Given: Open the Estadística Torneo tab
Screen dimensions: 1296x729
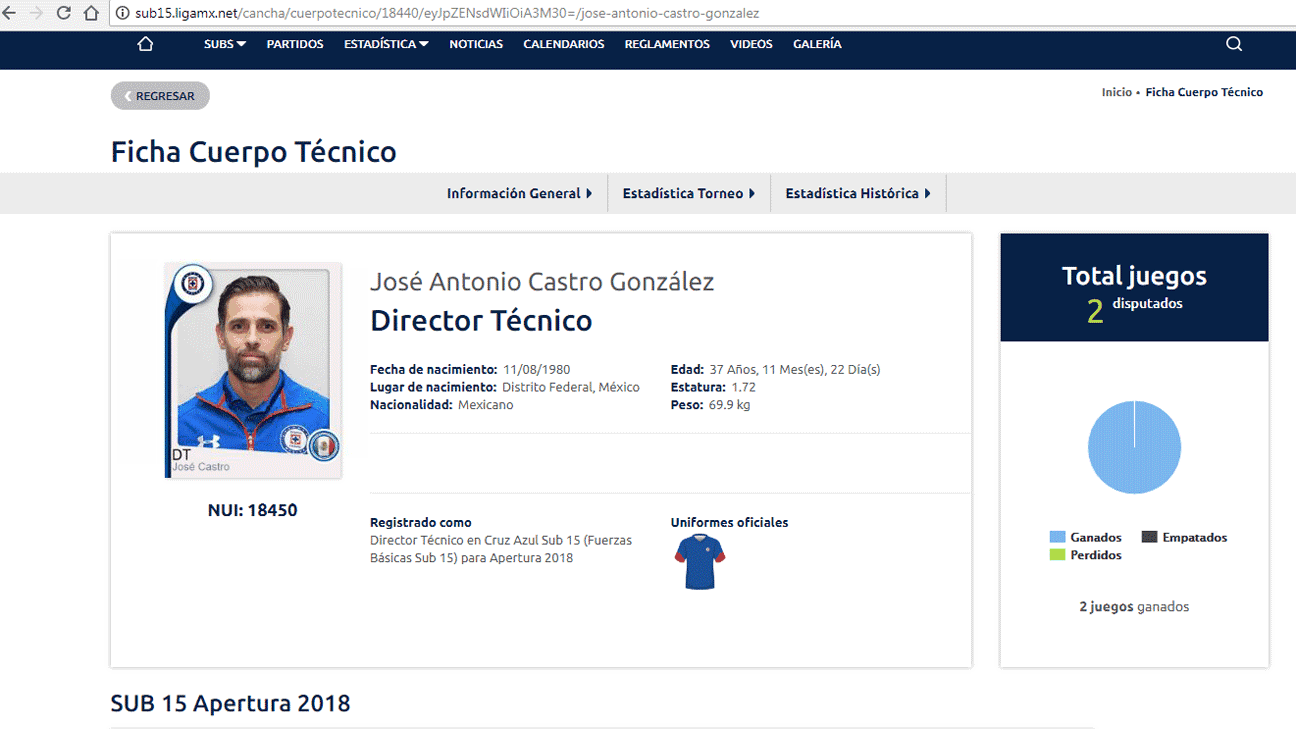Looking at the screenshot, I should click(688, 193).
